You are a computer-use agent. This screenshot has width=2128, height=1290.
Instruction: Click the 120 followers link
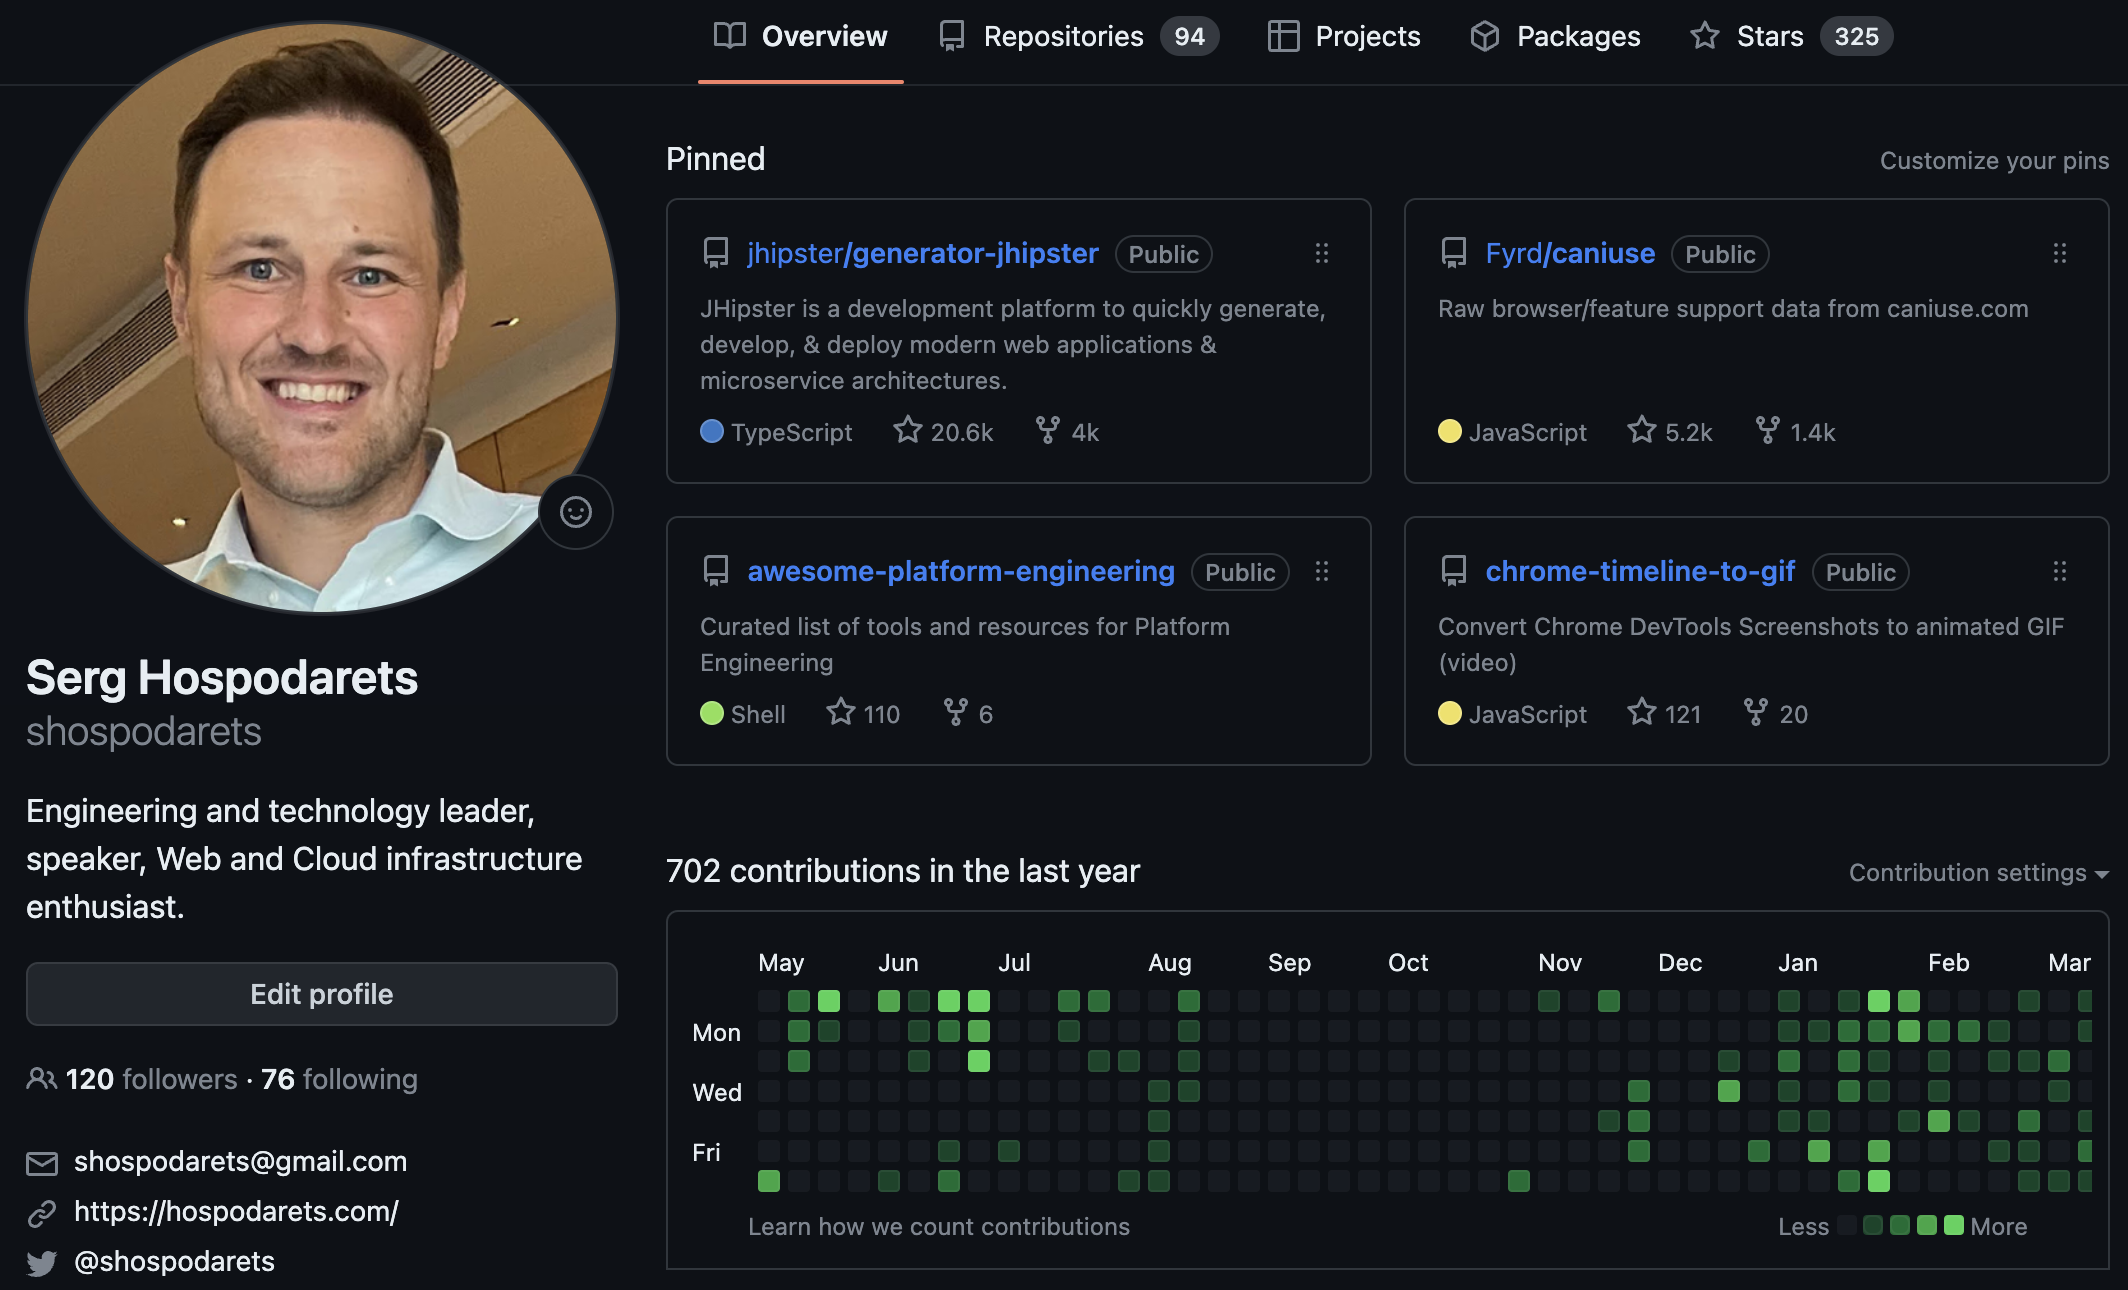click(x=150, y=1079)
